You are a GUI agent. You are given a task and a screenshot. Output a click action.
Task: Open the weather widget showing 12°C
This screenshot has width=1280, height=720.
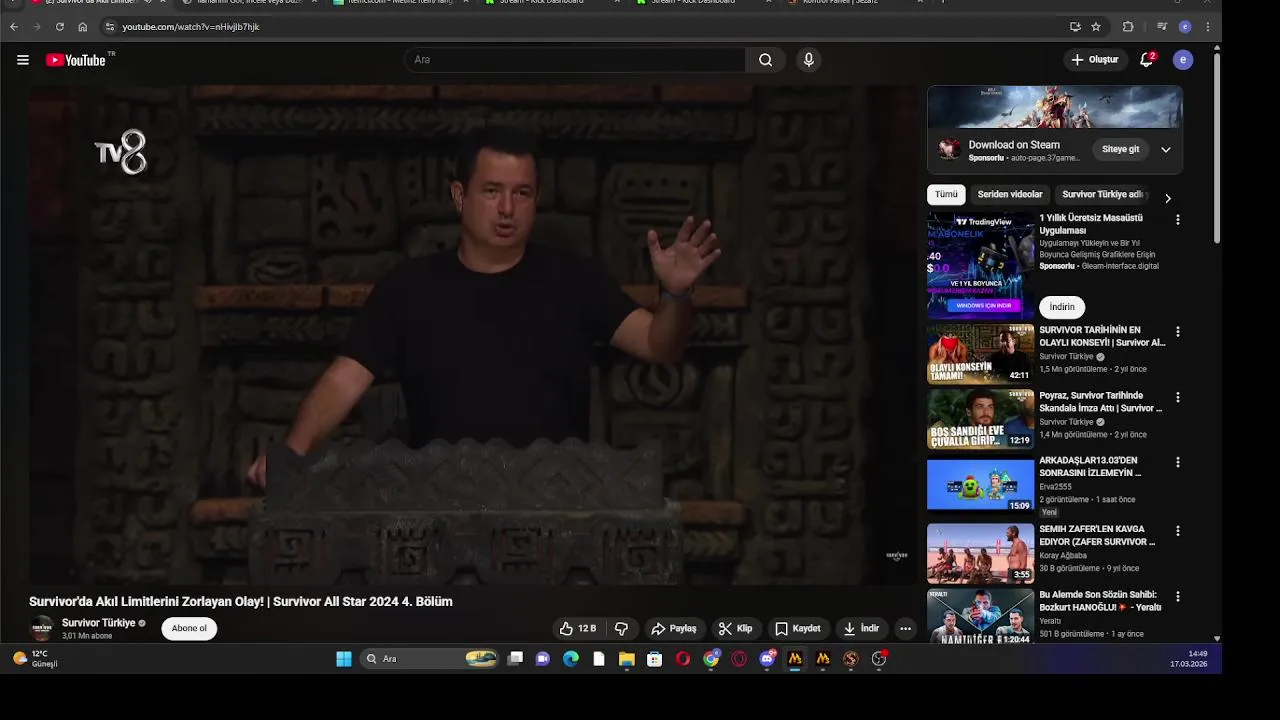click(x=36, y=659)
